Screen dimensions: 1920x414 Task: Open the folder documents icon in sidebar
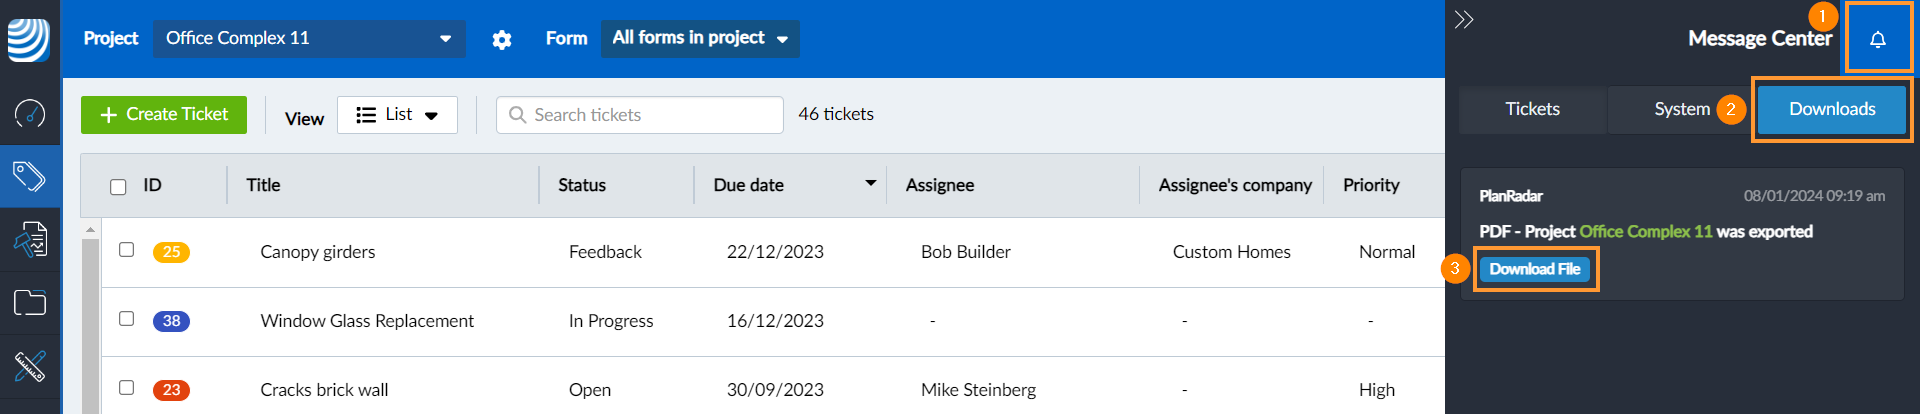click(x=30, y=302)
